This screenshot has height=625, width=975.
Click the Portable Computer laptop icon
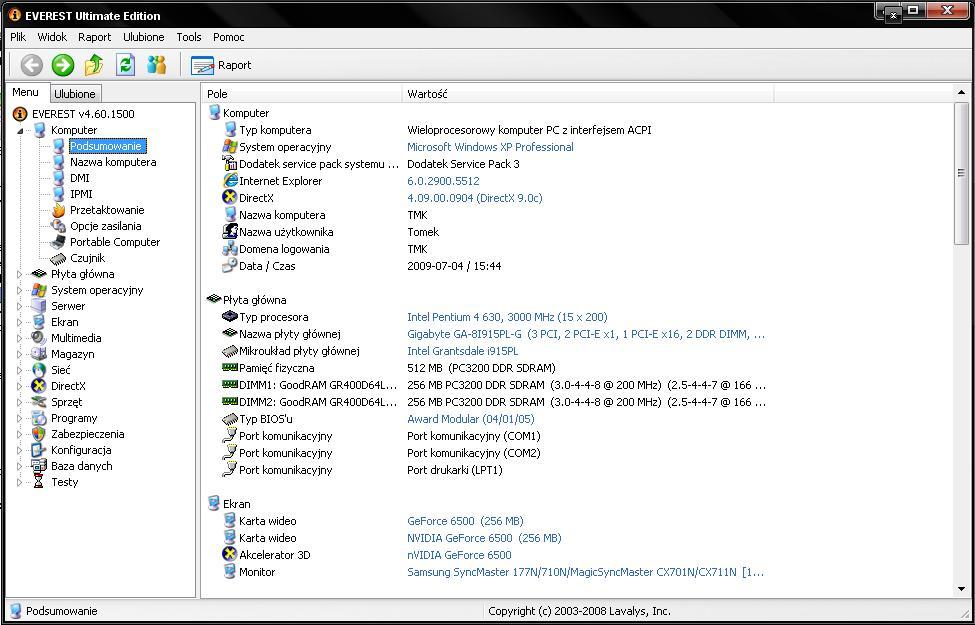[58, 242]
